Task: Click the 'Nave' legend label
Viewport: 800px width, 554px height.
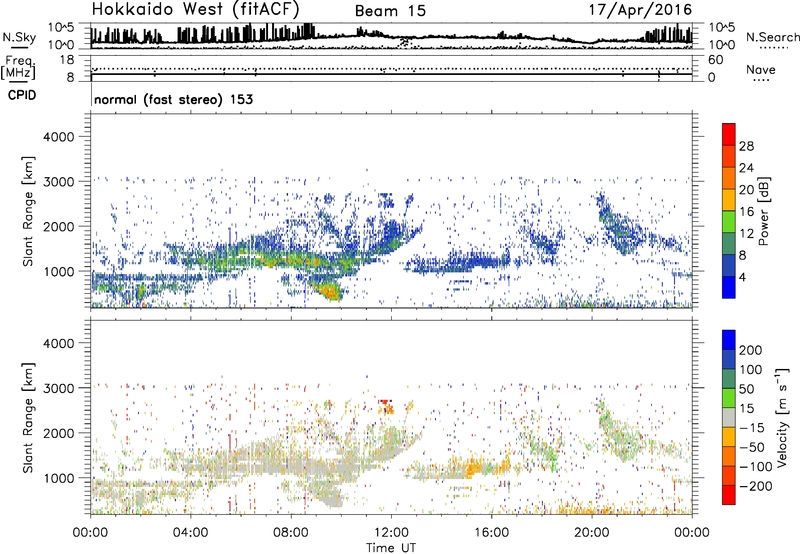Action: click(x=760, y=69)
